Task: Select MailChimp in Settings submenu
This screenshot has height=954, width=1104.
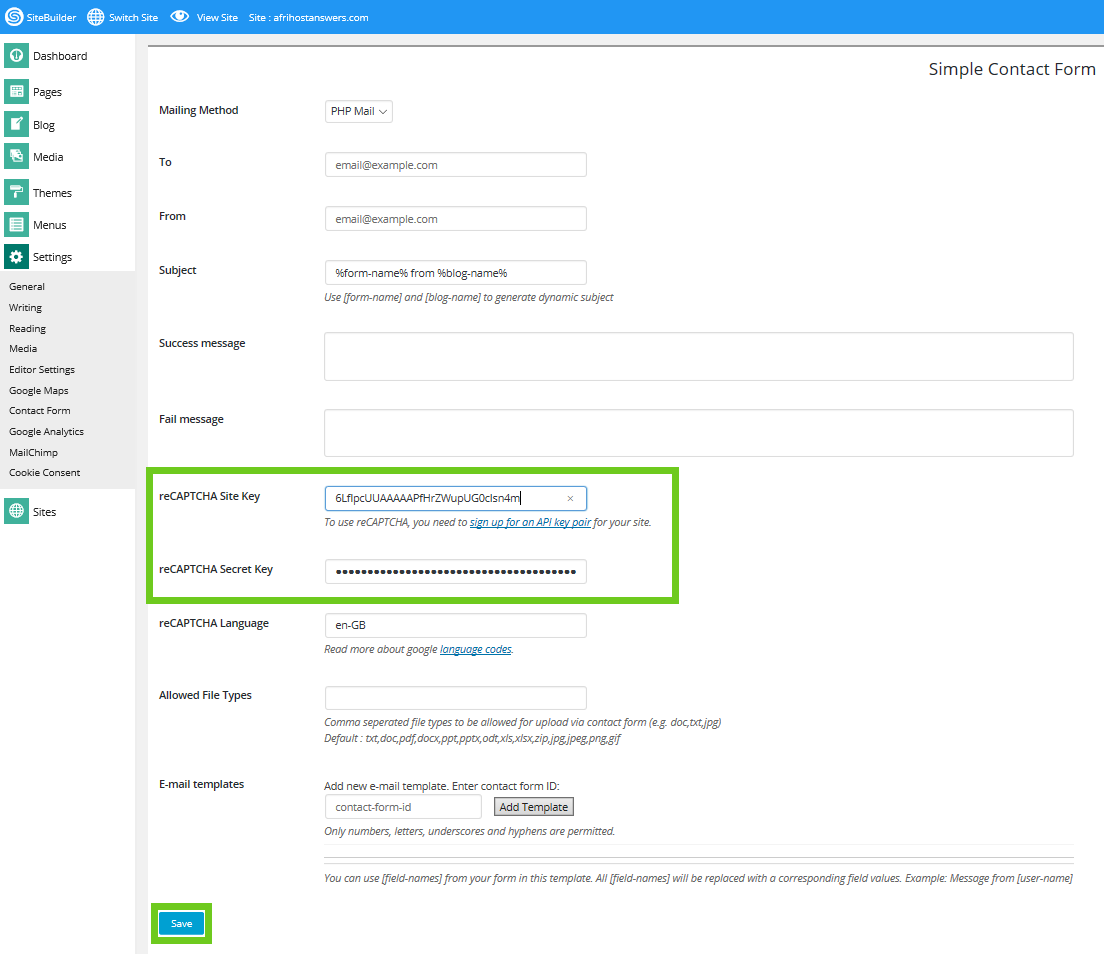Action: [x=33, y=452]
